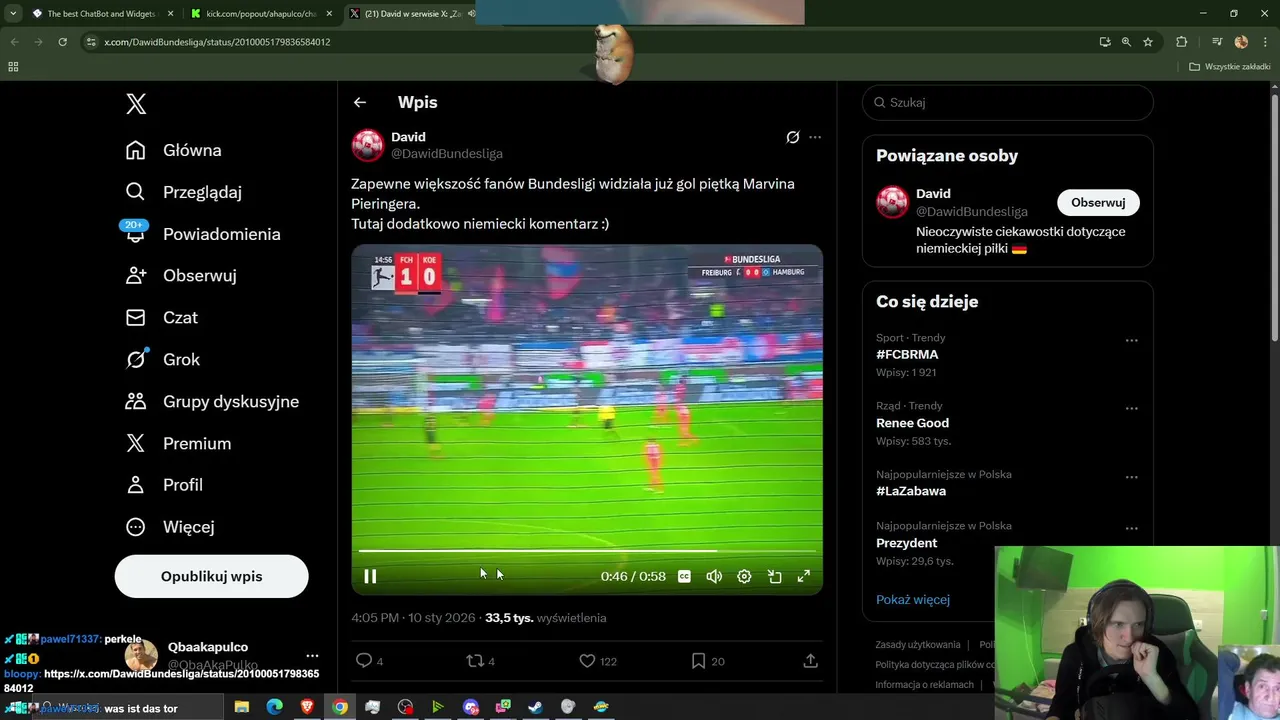Open Informacja o reklamach footer link

tap(924, 685)
